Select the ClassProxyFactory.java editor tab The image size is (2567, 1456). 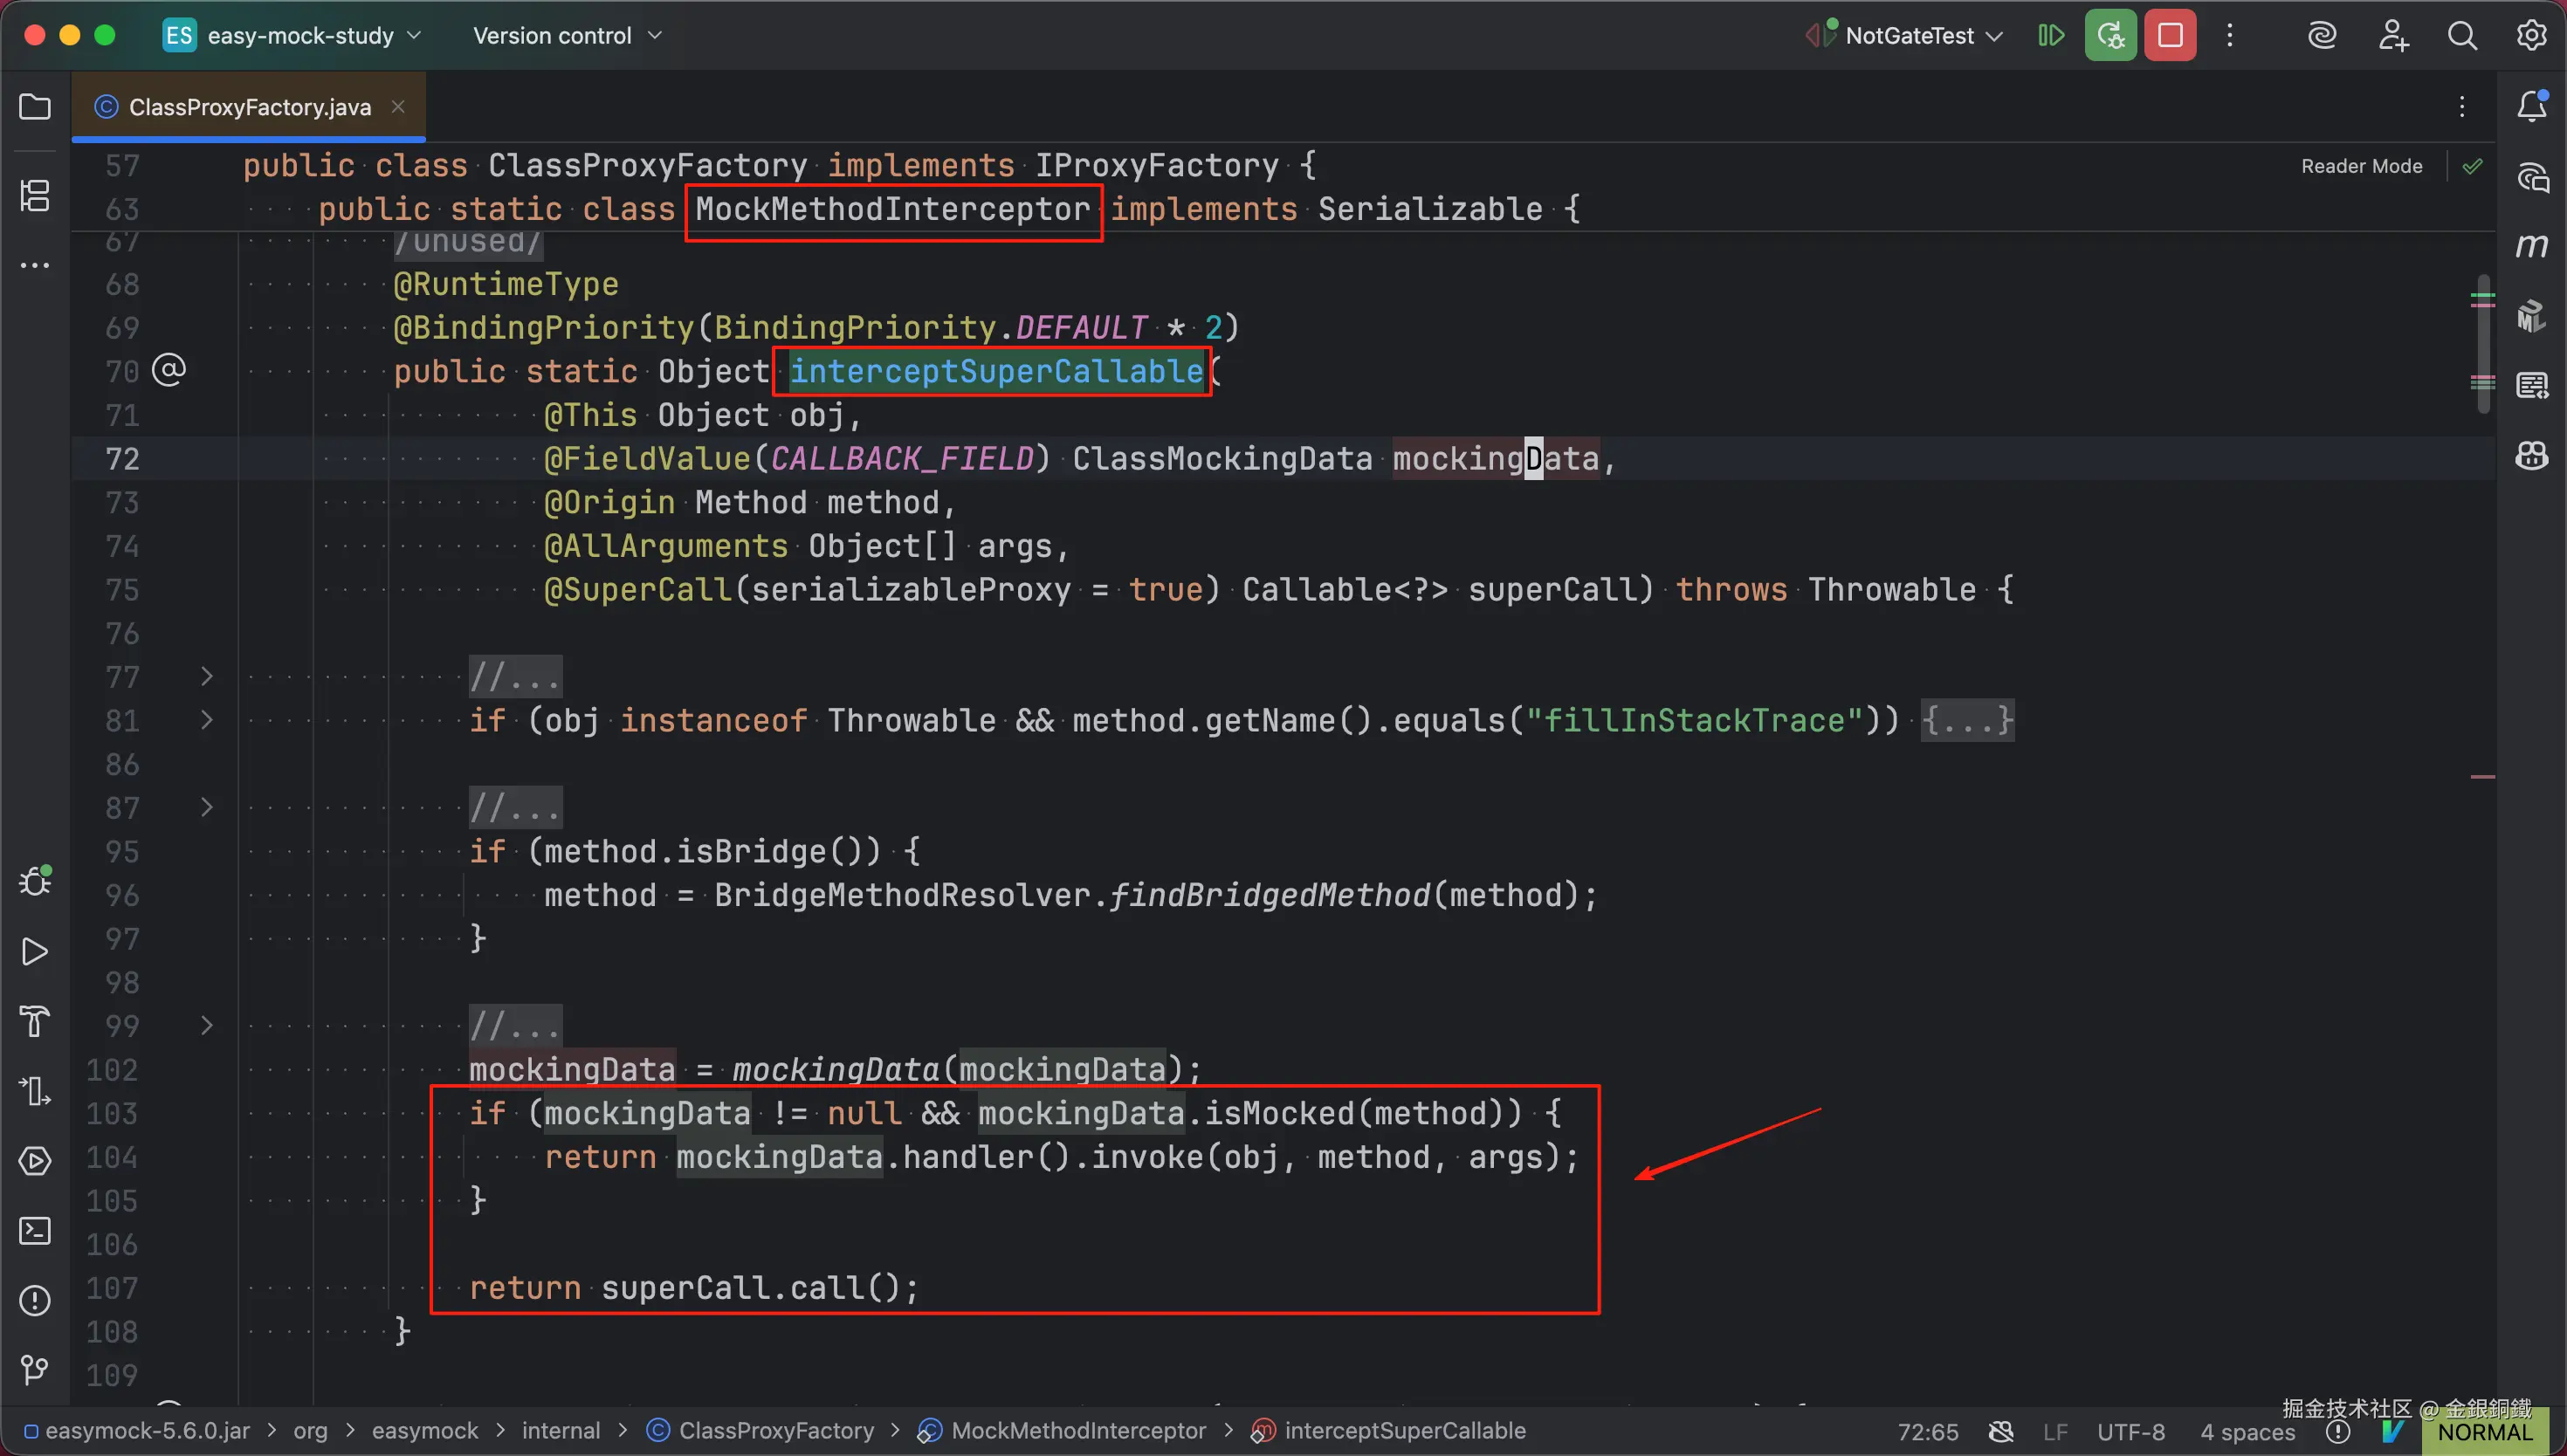(x=249, y=107)
